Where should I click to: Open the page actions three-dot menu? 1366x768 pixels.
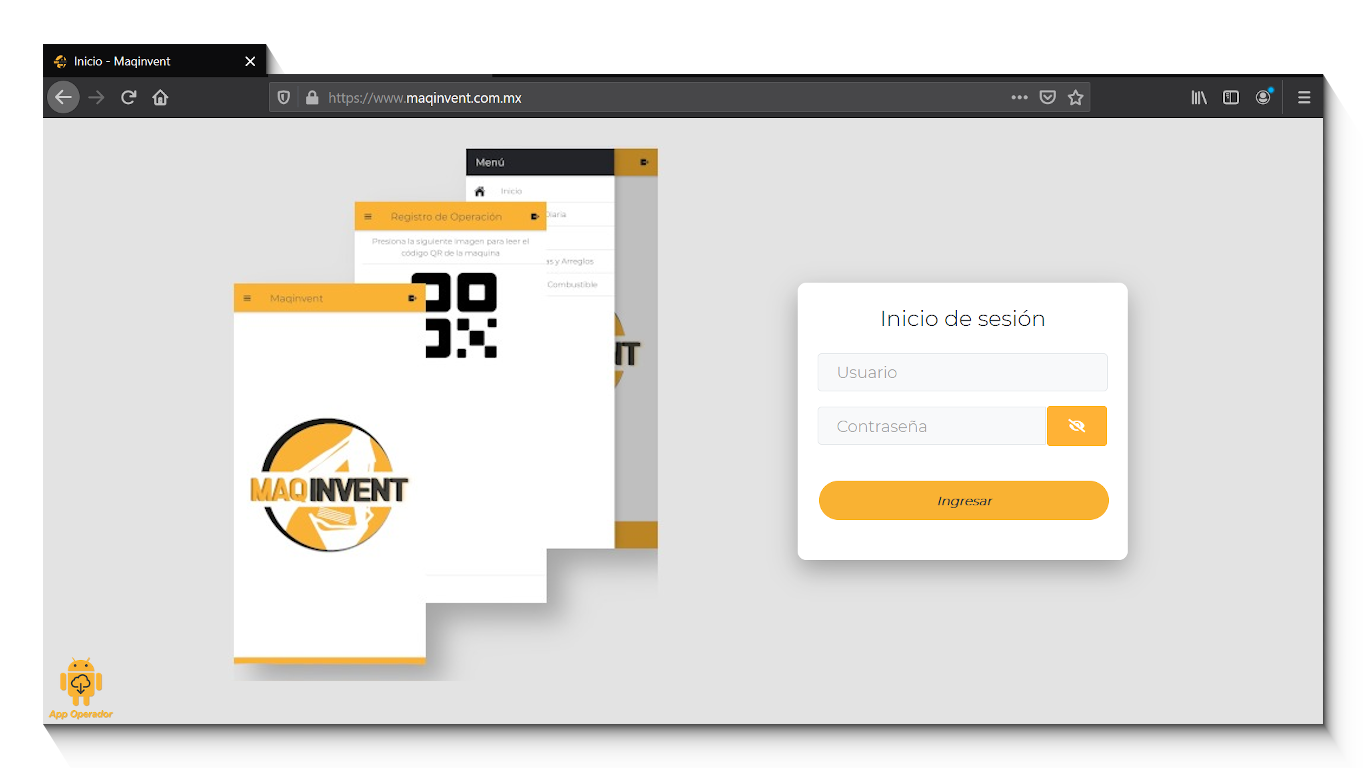click(x=1019, y=97)
